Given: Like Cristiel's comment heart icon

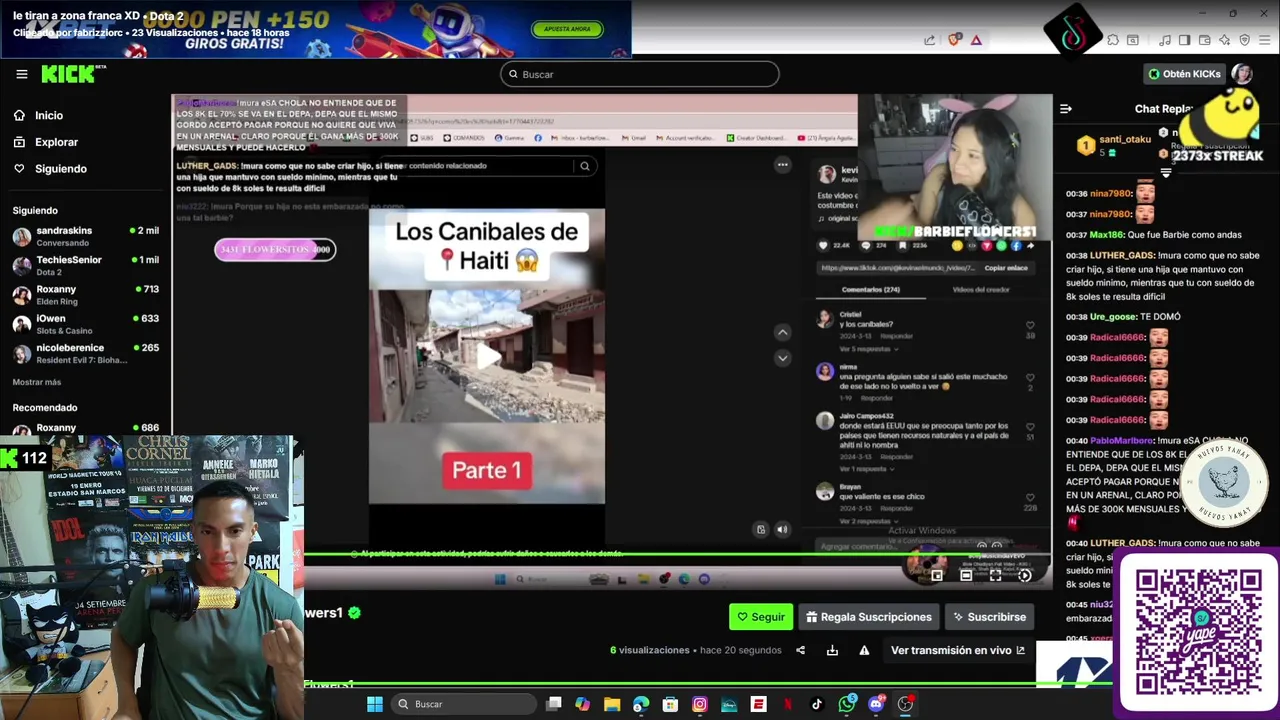Looking at the screenshot, I should (1030, 325).
